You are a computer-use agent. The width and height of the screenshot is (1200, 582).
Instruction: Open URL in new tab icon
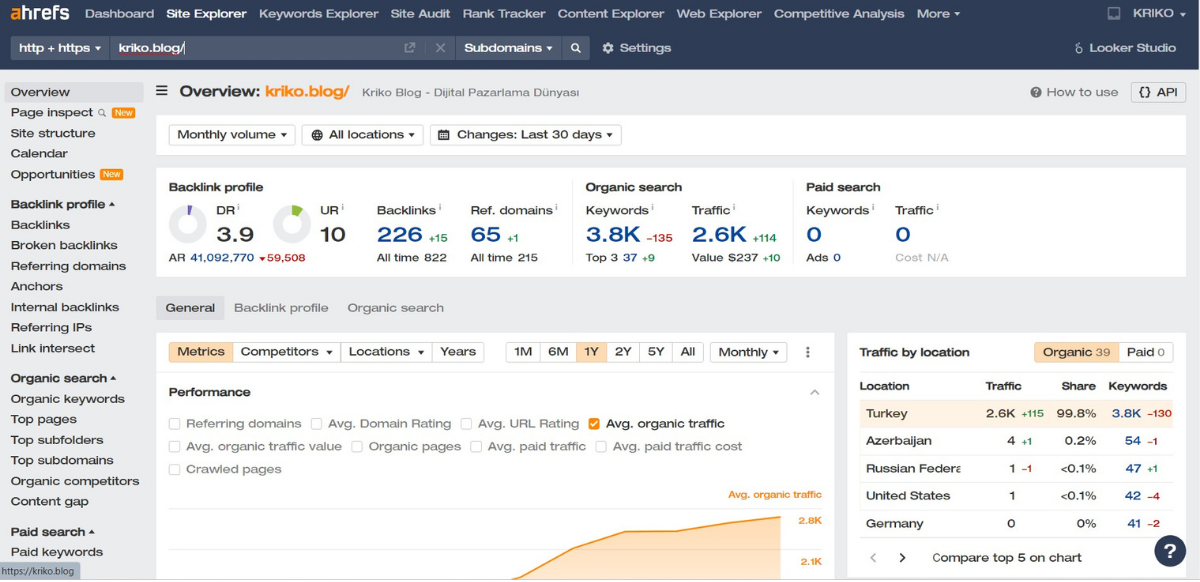pyautogui.click(x=410, y=48)
